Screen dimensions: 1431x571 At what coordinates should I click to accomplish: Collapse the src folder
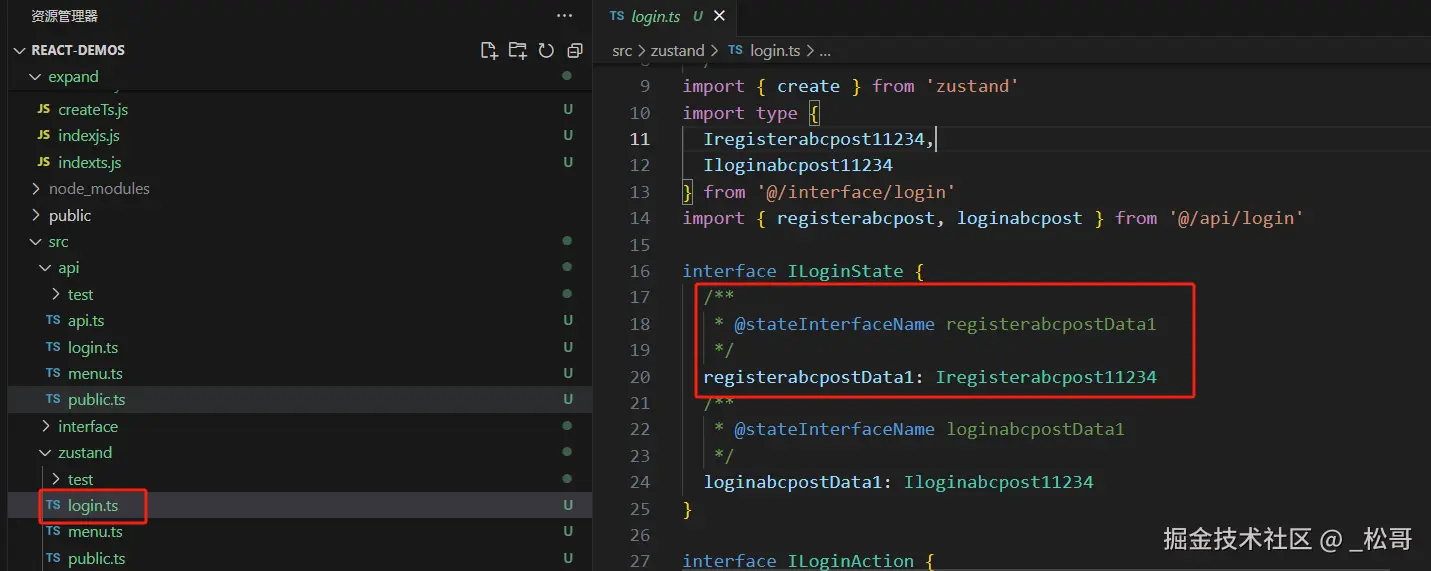pyautogui.click(x=58, y=241)
